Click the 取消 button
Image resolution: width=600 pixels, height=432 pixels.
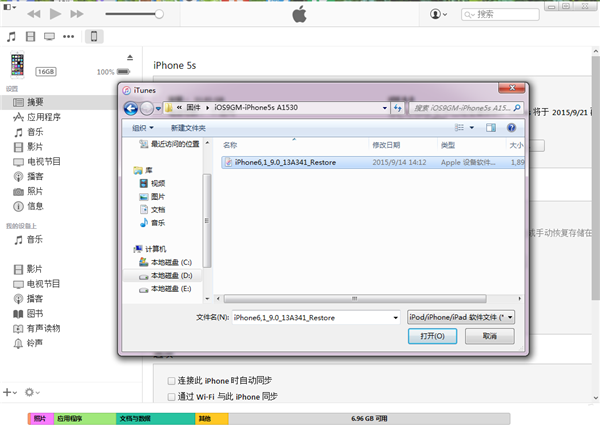(489, 336)
